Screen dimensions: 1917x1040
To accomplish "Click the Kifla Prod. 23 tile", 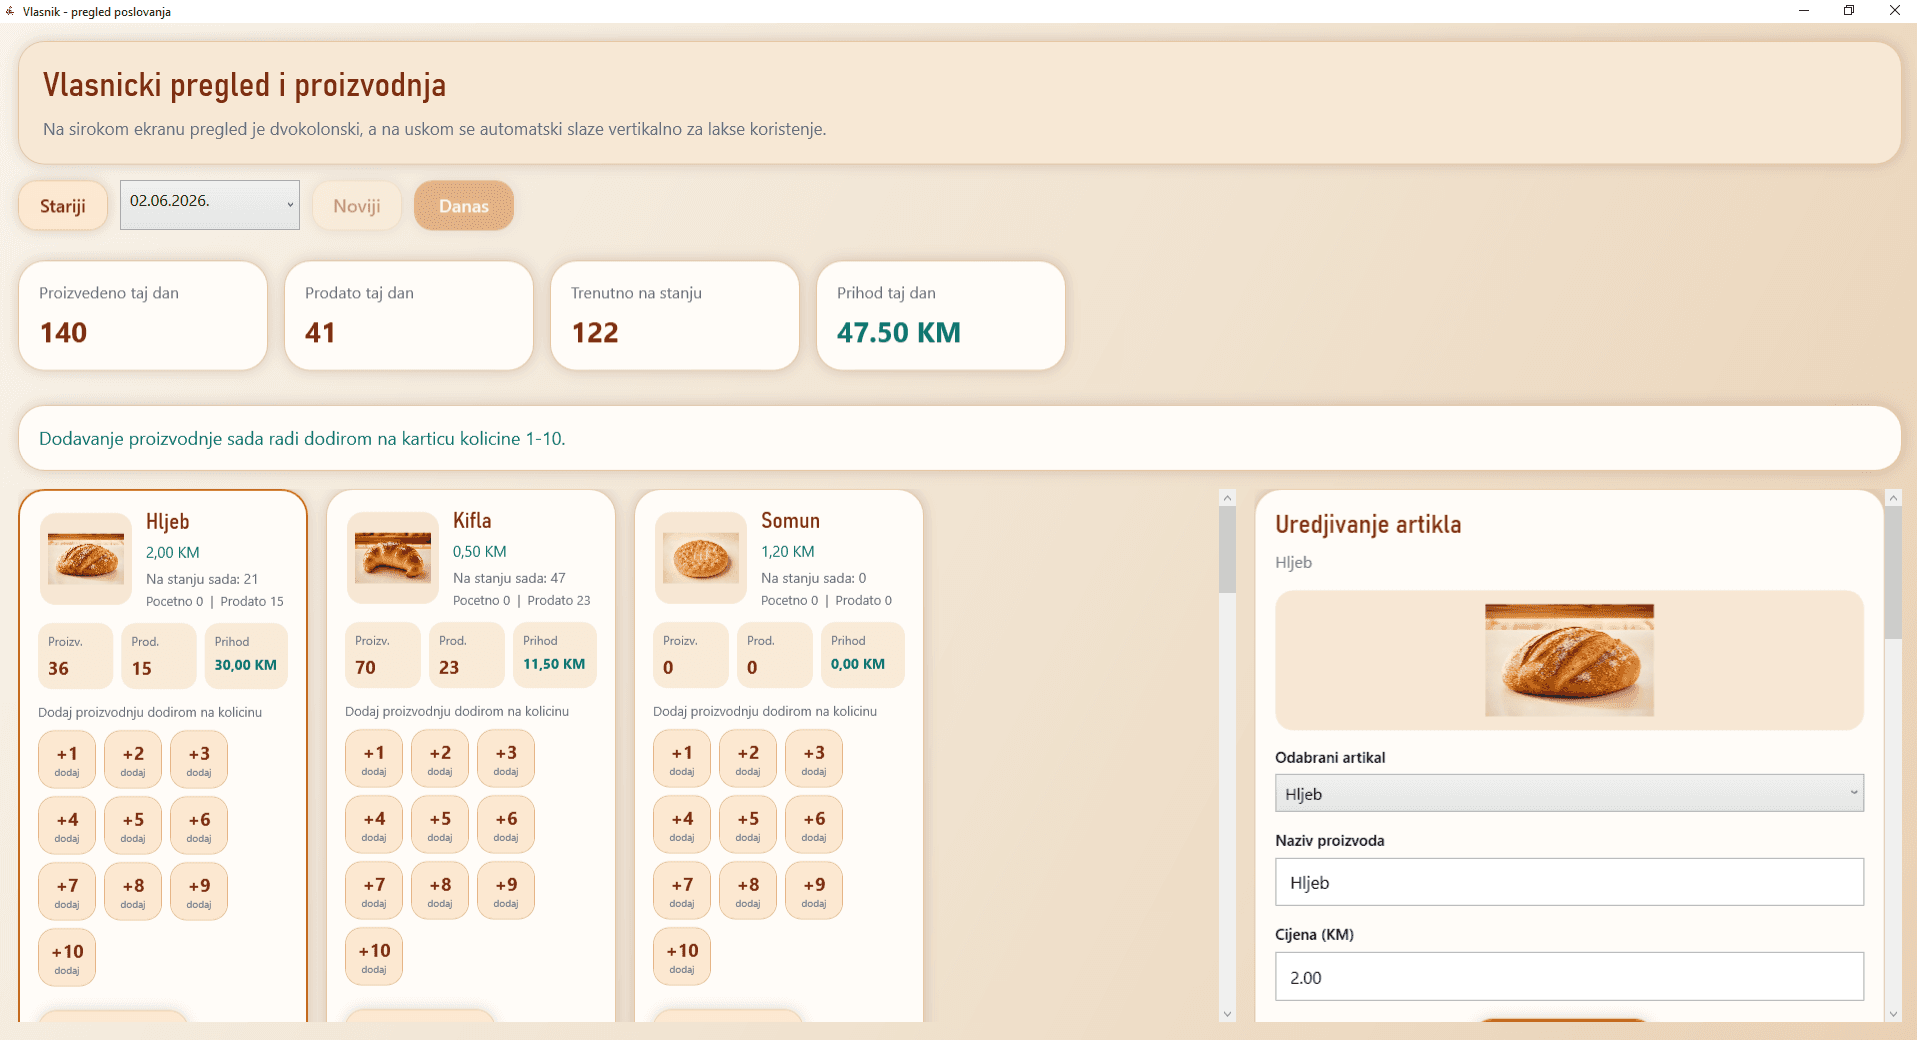I will click(466, 655).
